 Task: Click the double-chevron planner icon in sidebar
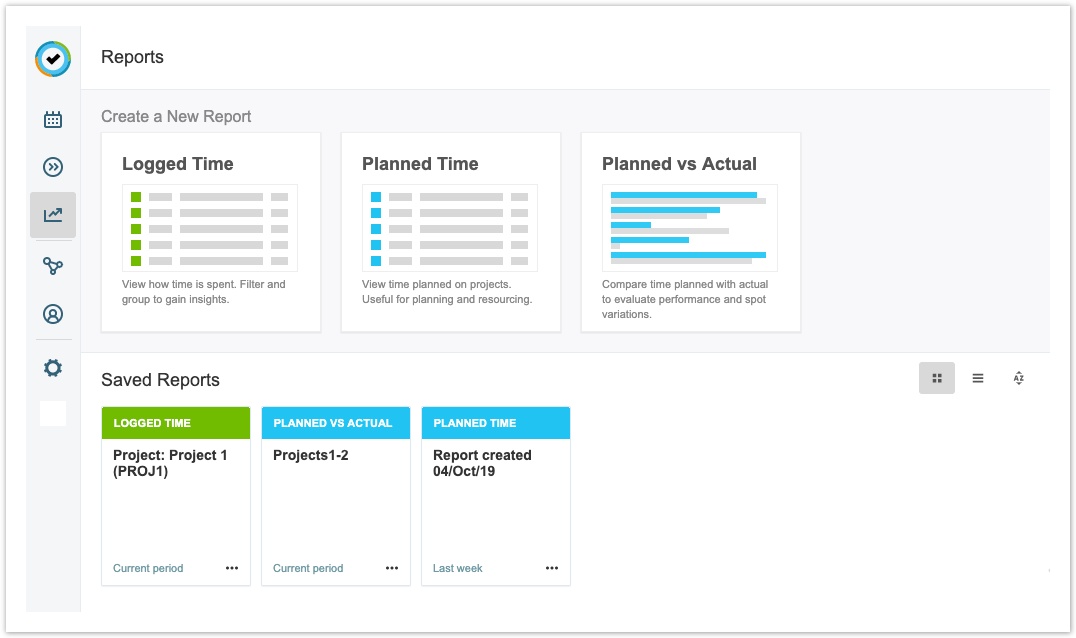tap(53, 167)
